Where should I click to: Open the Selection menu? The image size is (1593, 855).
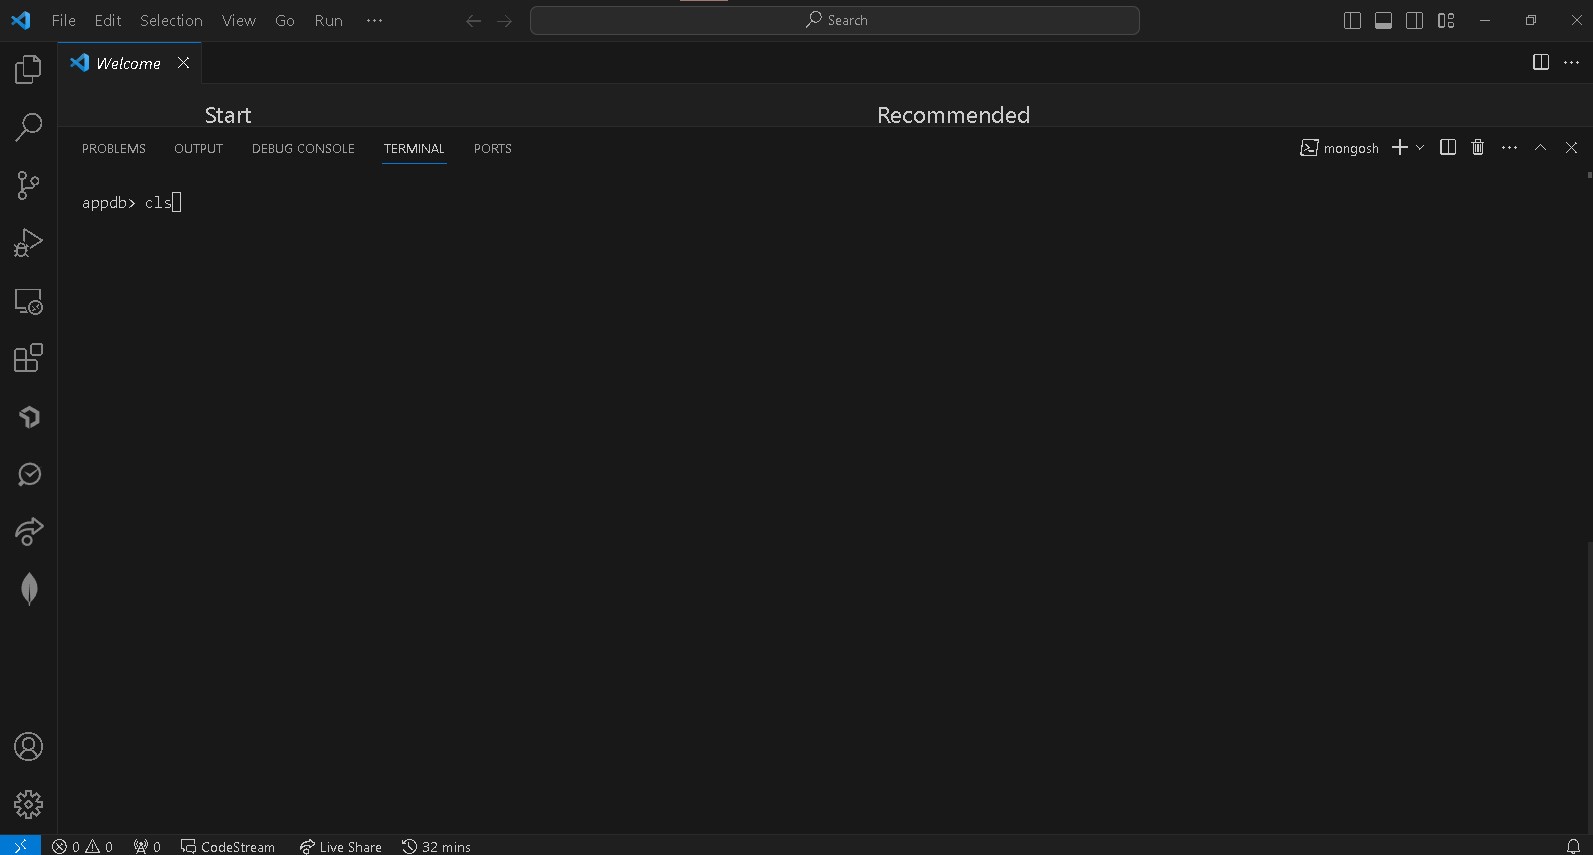click(x=171, y=21)
